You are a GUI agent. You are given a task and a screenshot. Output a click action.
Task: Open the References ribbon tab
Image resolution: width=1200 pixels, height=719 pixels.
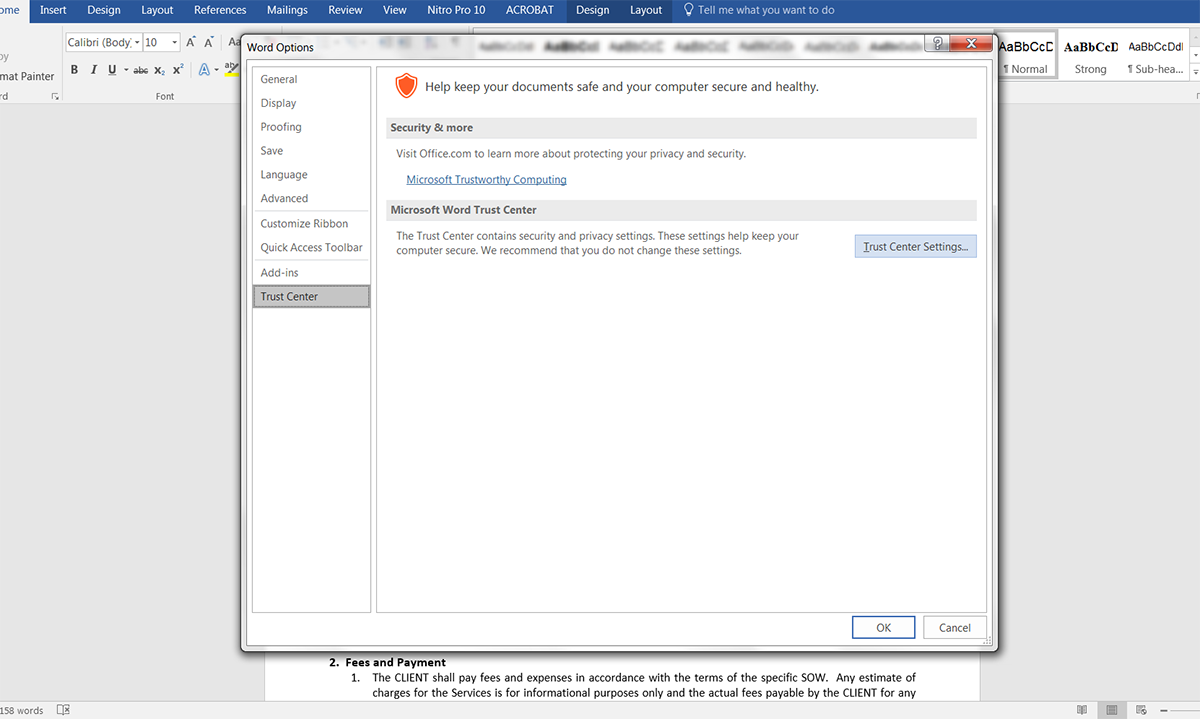click(x=220, y=10)
